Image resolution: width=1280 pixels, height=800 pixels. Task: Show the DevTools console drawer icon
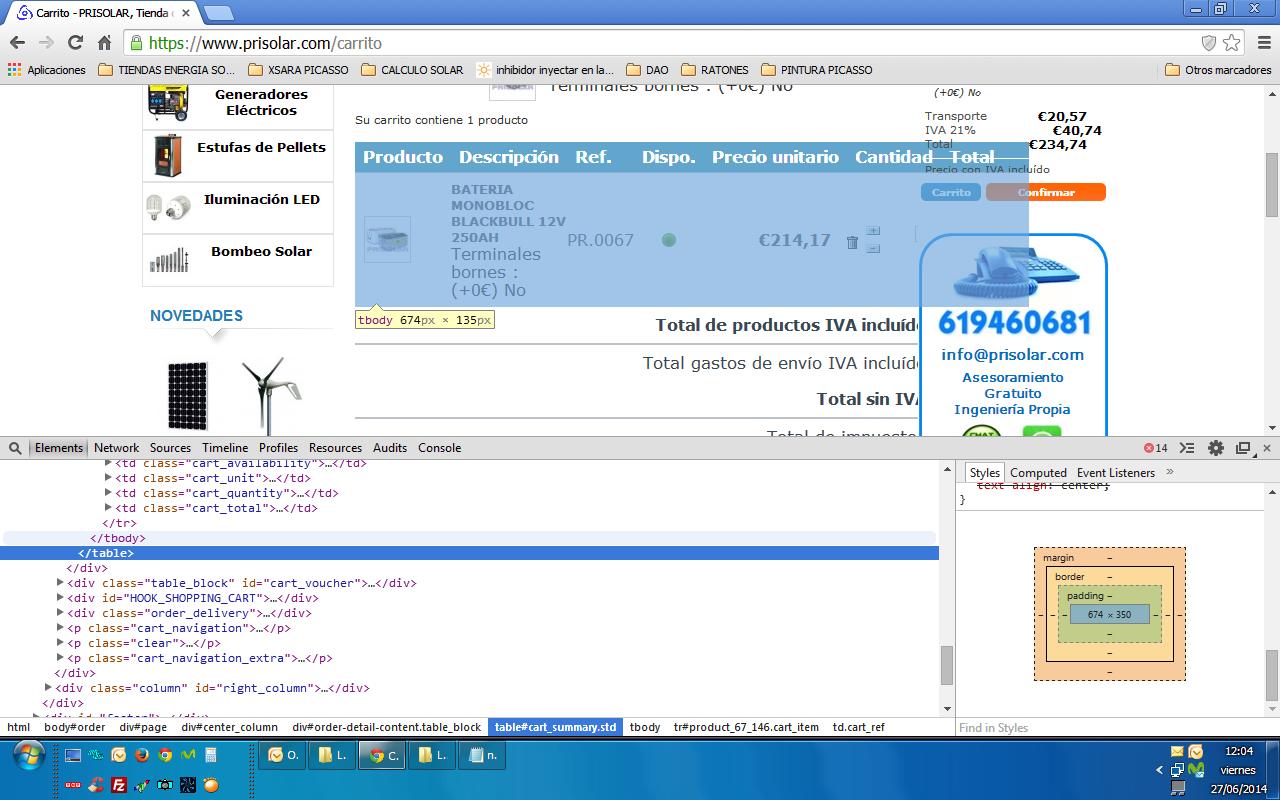tap(1187, 448)
